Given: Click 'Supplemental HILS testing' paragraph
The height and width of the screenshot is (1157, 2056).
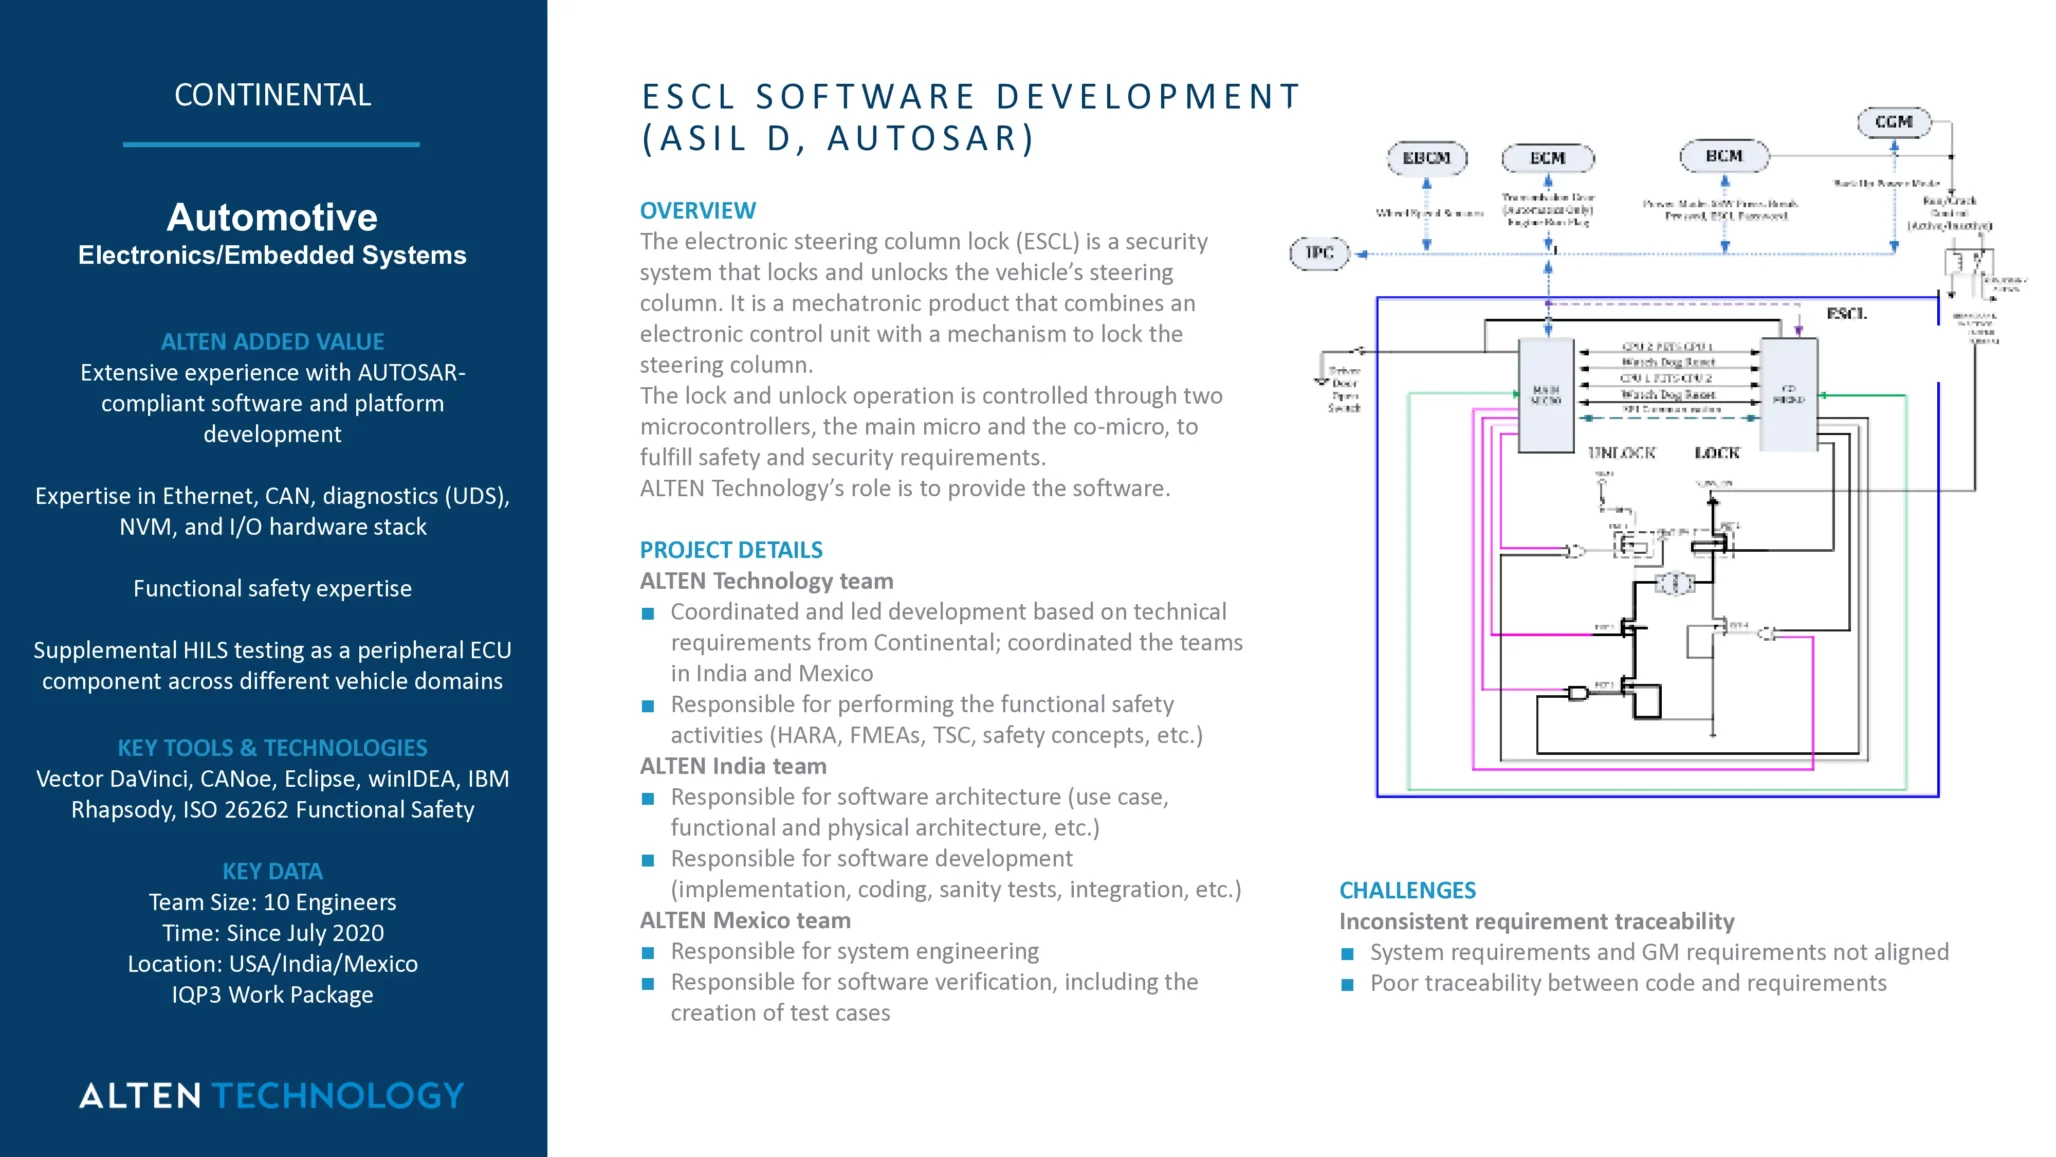Looking at the screenshot, I should click(x=272, y=665).
